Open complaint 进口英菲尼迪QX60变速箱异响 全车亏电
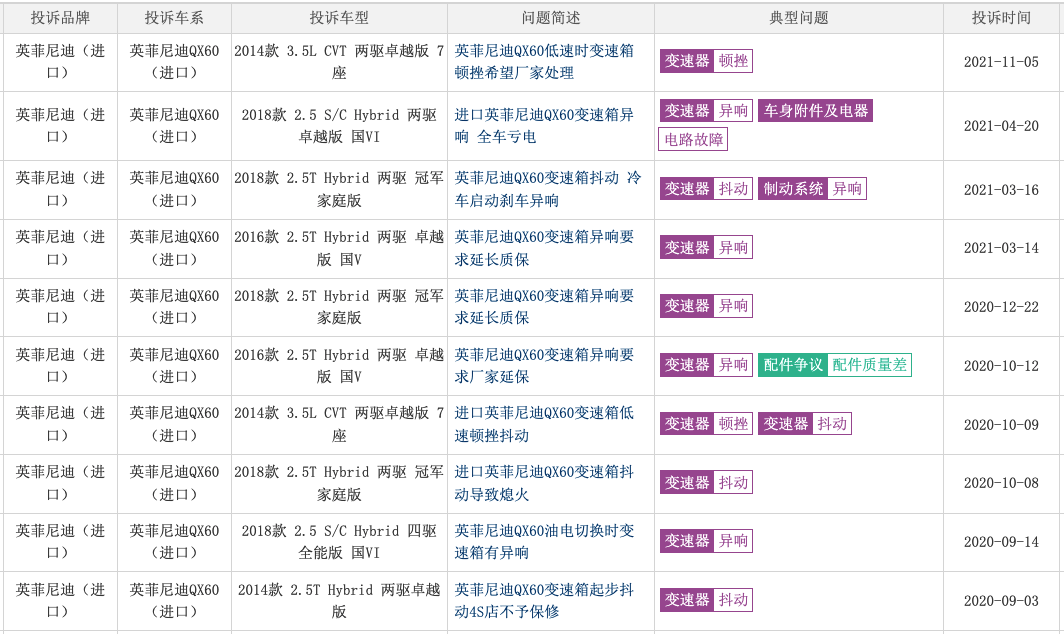 pos(544,126)
